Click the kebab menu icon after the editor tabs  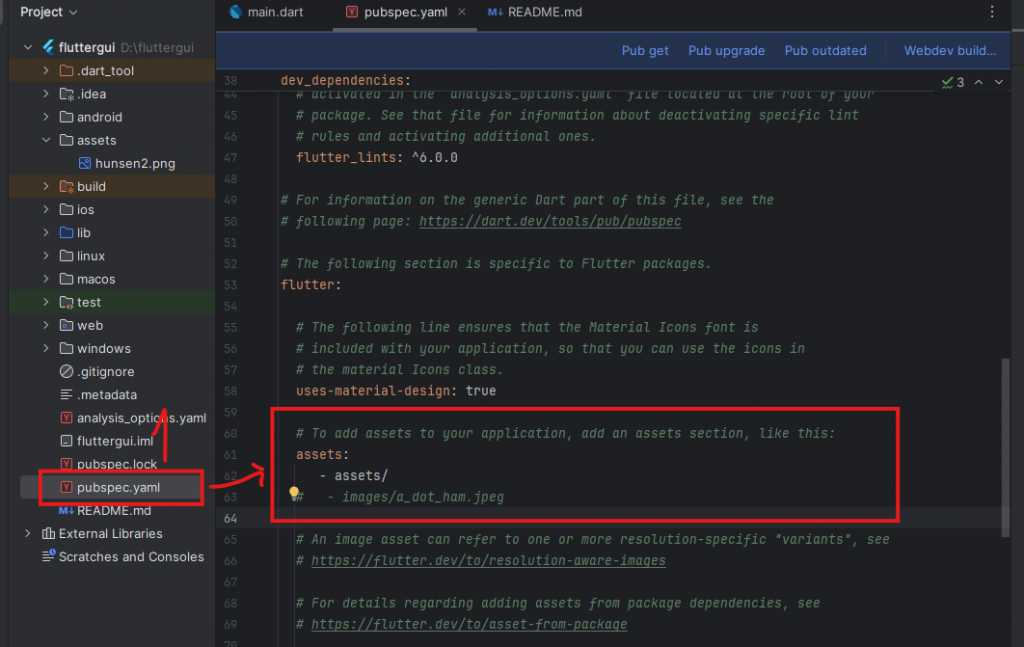pos(991,12)
